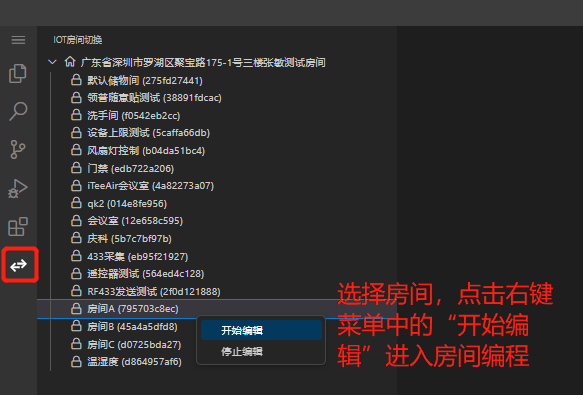Click the lock icon of qk2

click(76, 203)
